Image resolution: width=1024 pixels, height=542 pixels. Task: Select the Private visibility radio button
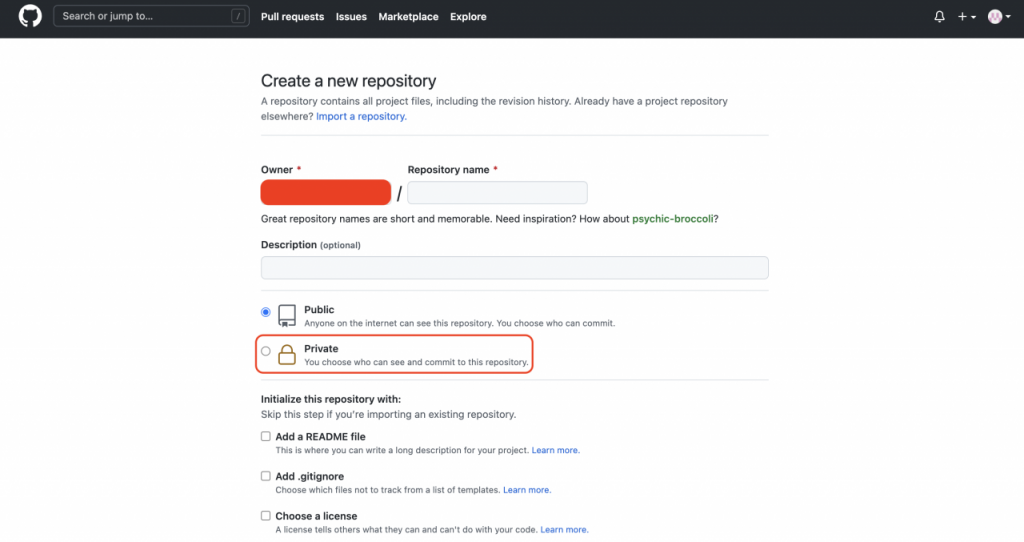coord(266,351)
